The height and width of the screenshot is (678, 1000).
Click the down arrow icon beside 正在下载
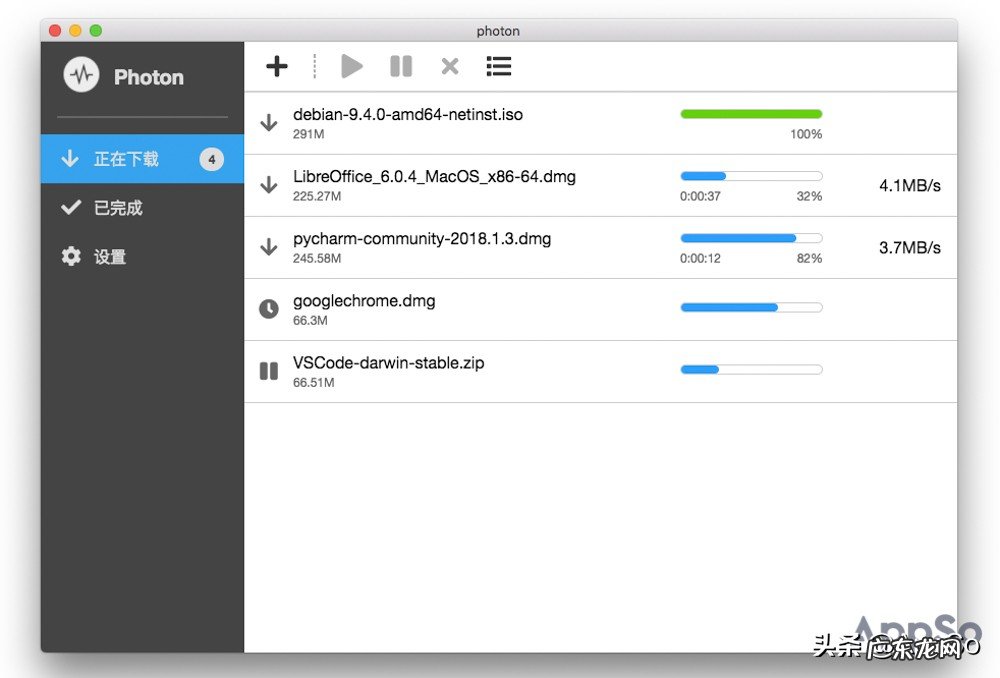(70, 158)
